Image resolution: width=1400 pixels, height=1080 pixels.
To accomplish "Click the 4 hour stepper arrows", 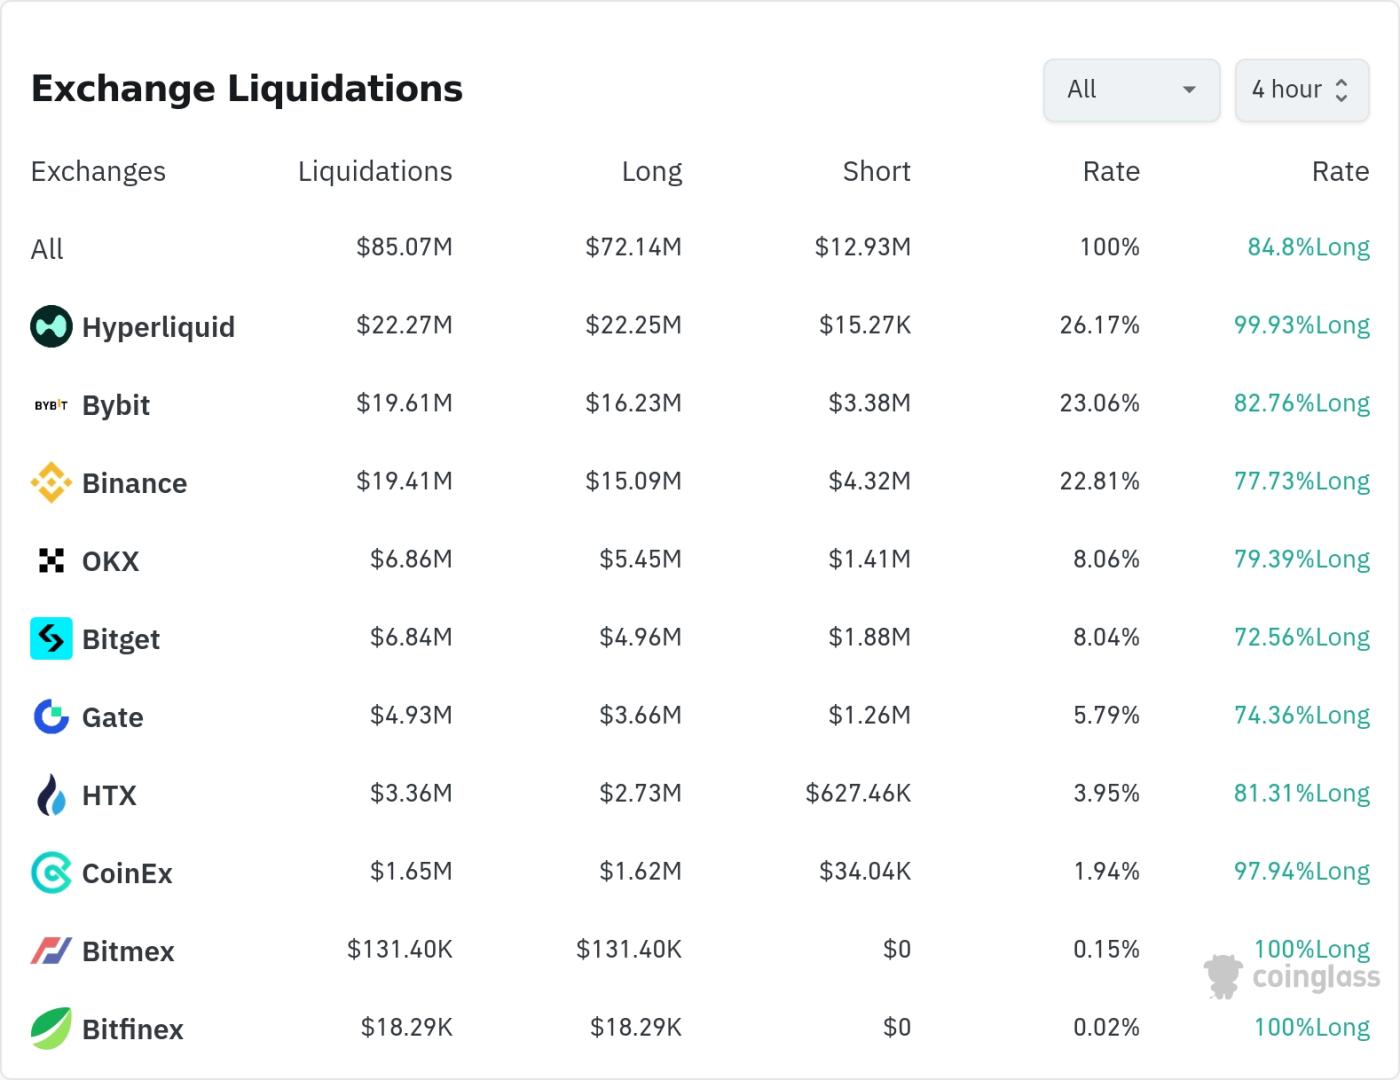I will click(x=1342, y=90).
